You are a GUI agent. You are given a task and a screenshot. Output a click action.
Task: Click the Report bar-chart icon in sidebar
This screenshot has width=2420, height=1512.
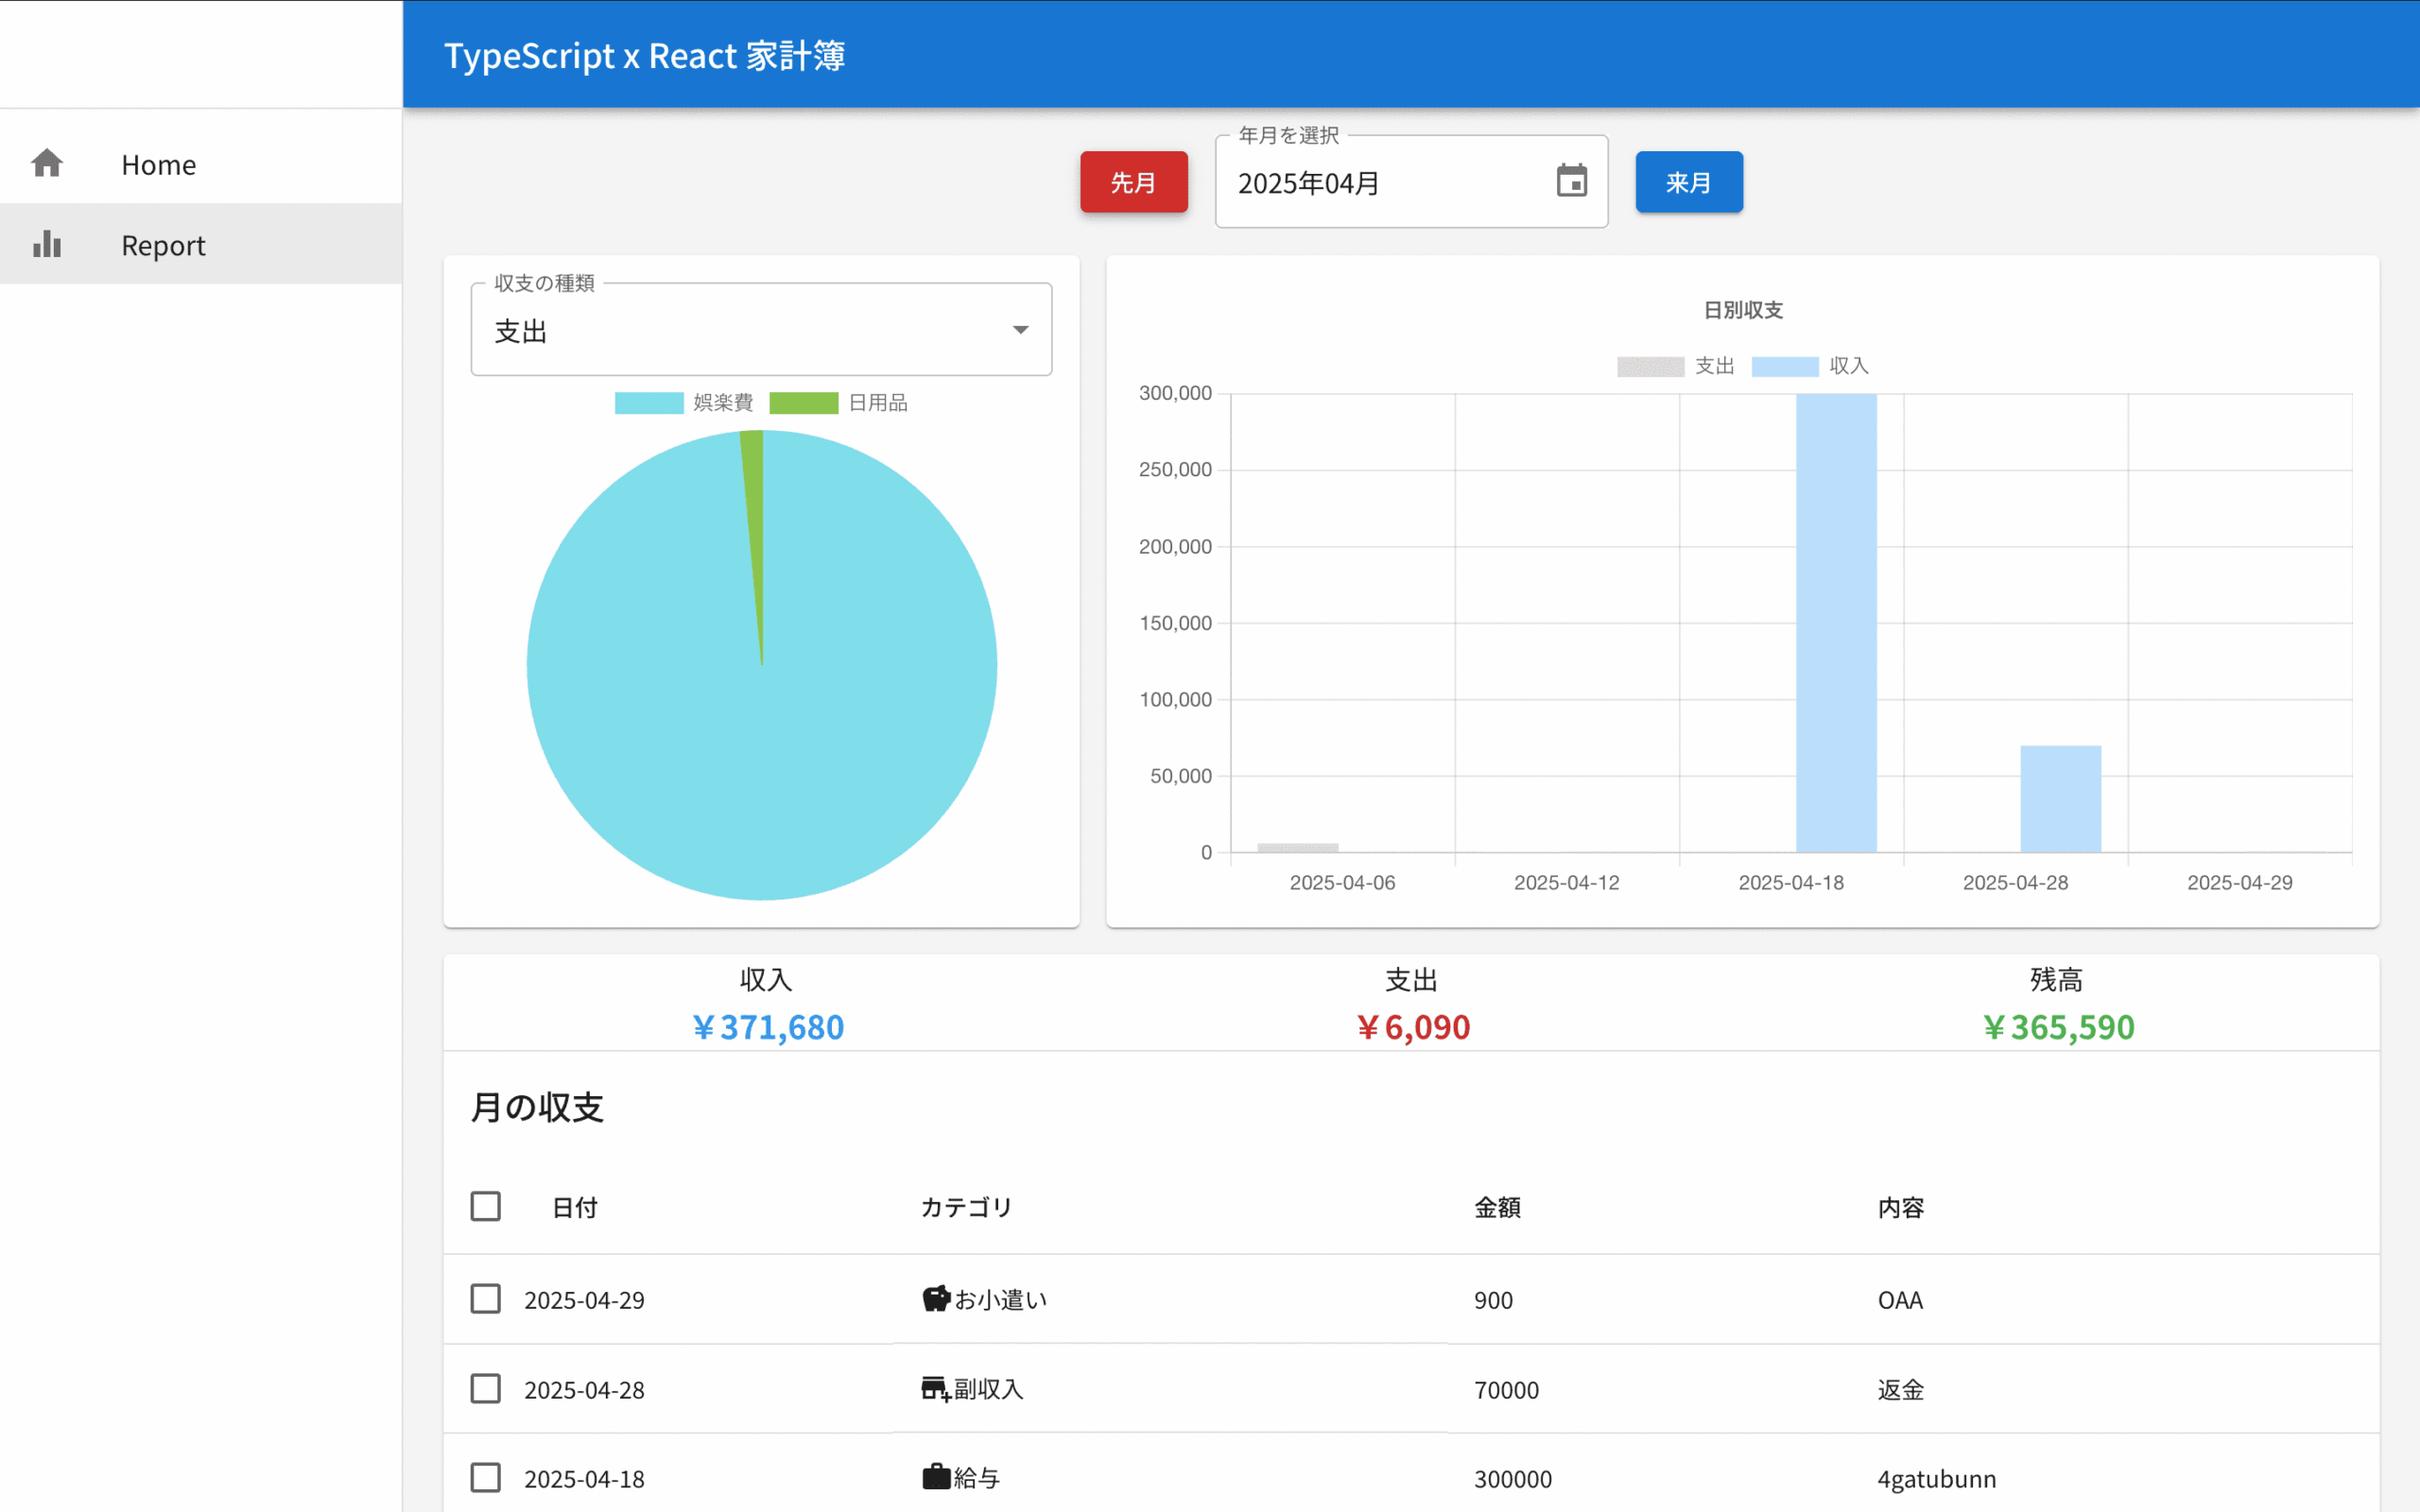[x=47, y=244]
